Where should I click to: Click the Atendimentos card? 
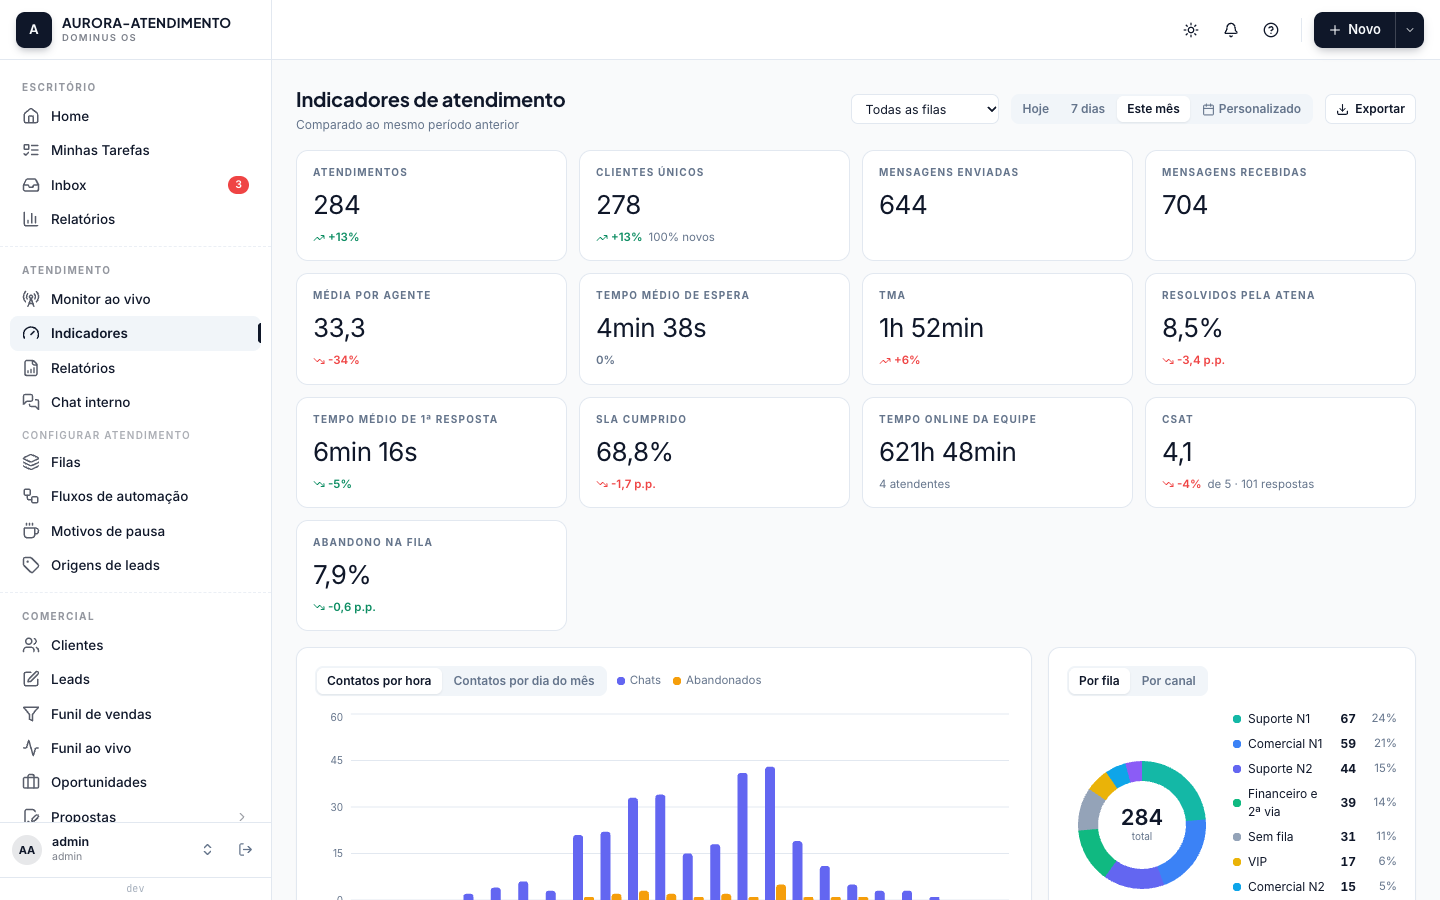(431, 206)
